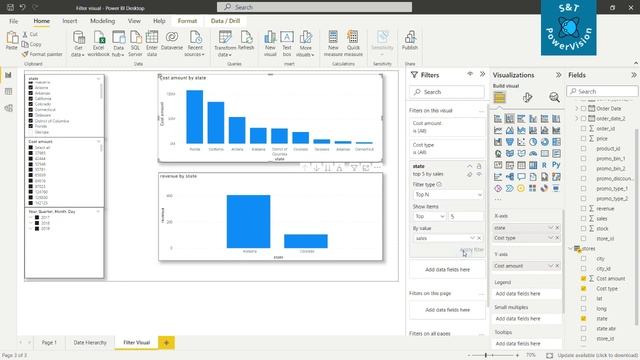Collapse the Visualizations pane
The image size is (640, 360).
[558, 75]
